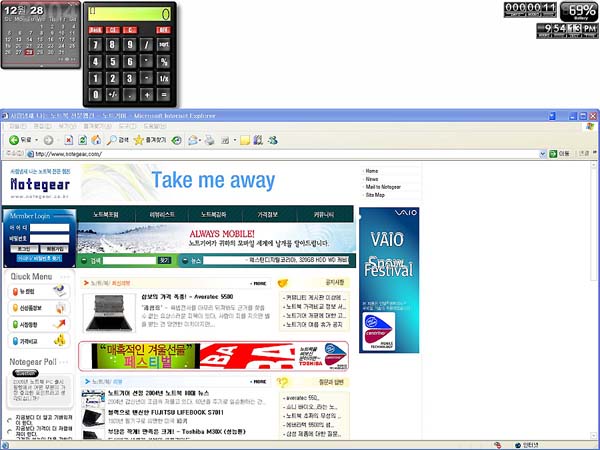
Task: Click the red Back key on the calculator
Action: 95,30
